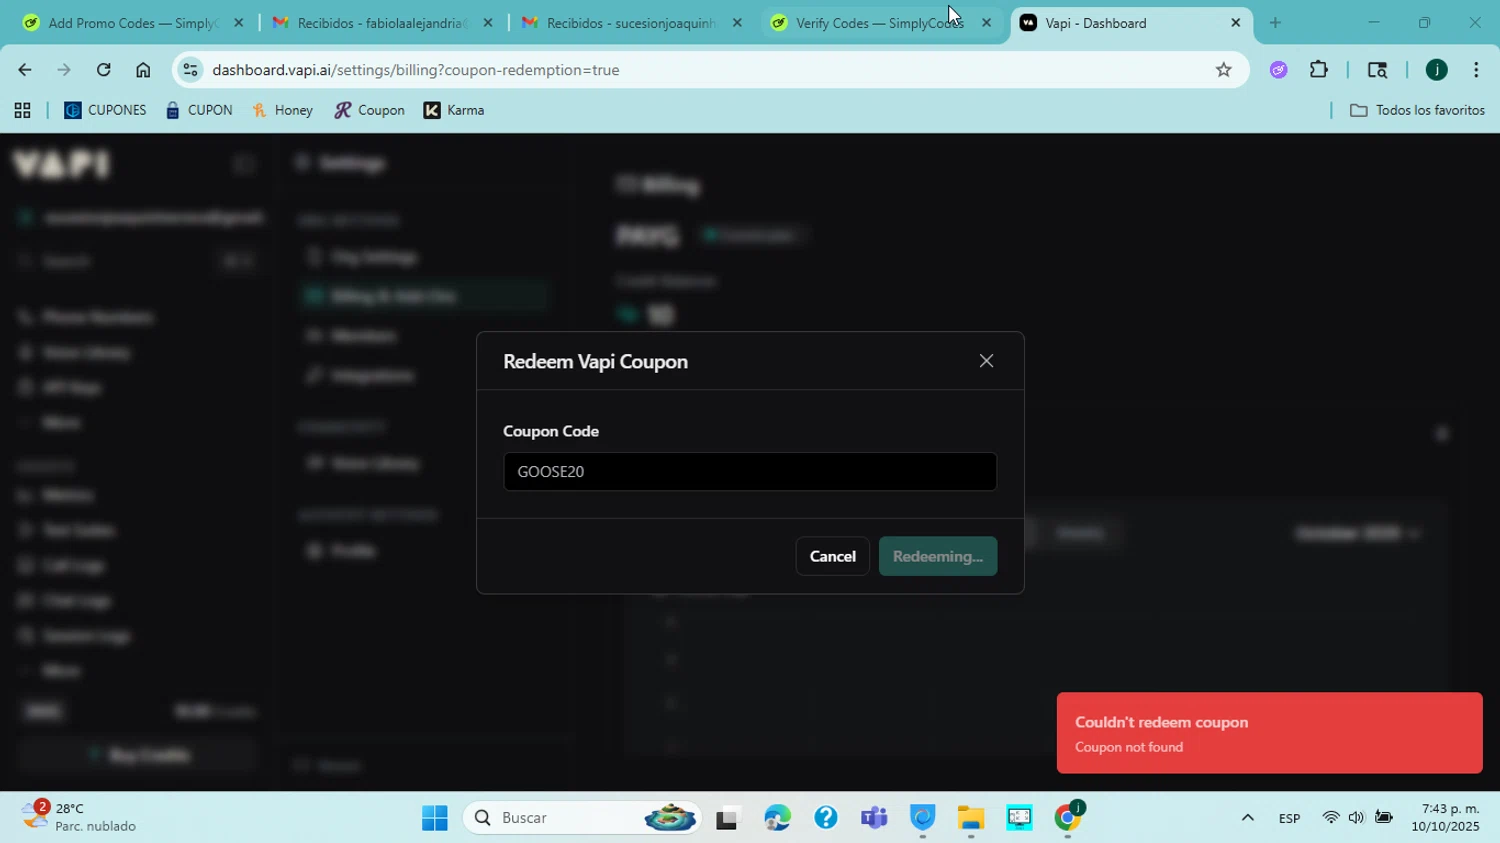
Task: Open Microsoft Teams from taskbar
Action: (x=874, y=818)
